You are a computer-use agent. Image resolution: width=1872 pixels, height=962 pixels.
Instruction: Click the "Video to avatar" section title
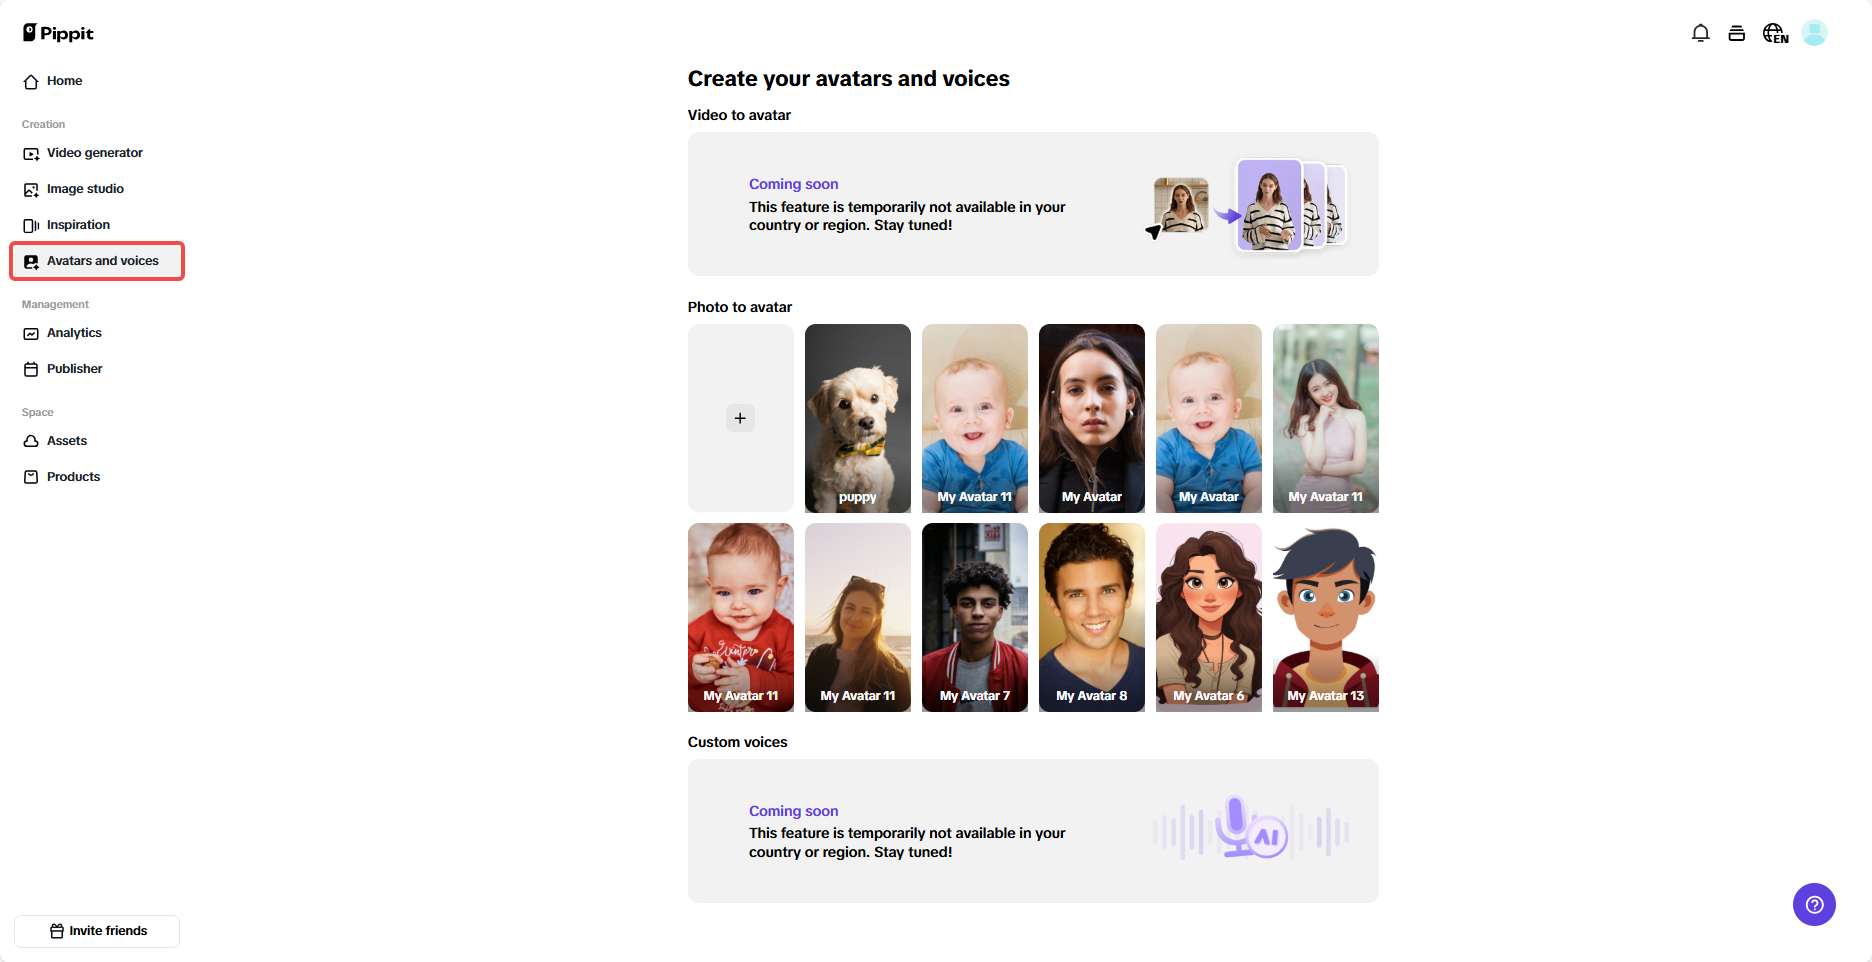[x=739, y=115]
